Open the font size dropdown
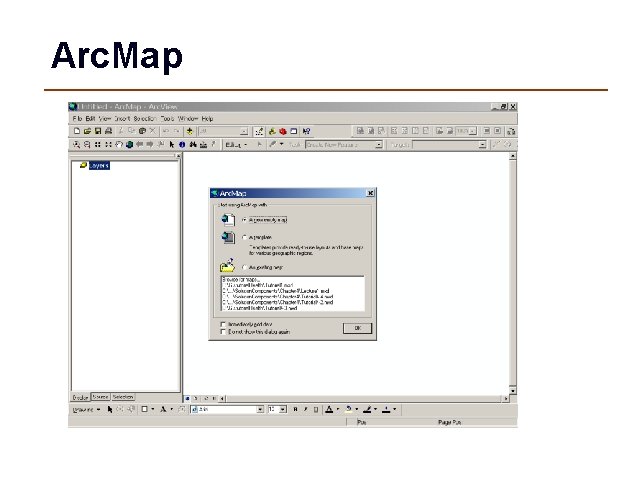Viewport: 640px width, 480px height. click(282, 409)
